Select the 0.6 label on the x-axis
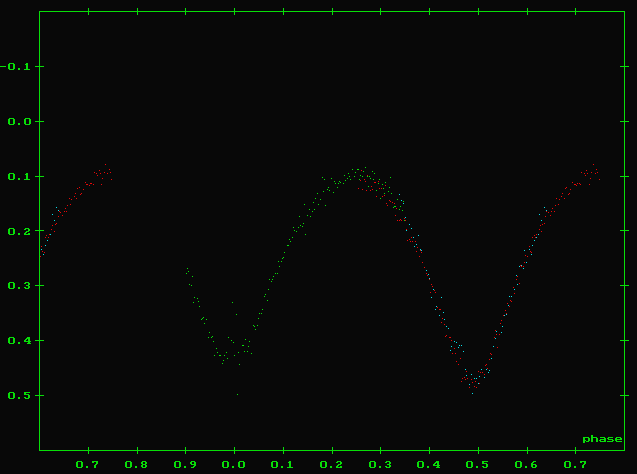Image resolution: width=637 pixels, height=474 pixels. (527, 465)
